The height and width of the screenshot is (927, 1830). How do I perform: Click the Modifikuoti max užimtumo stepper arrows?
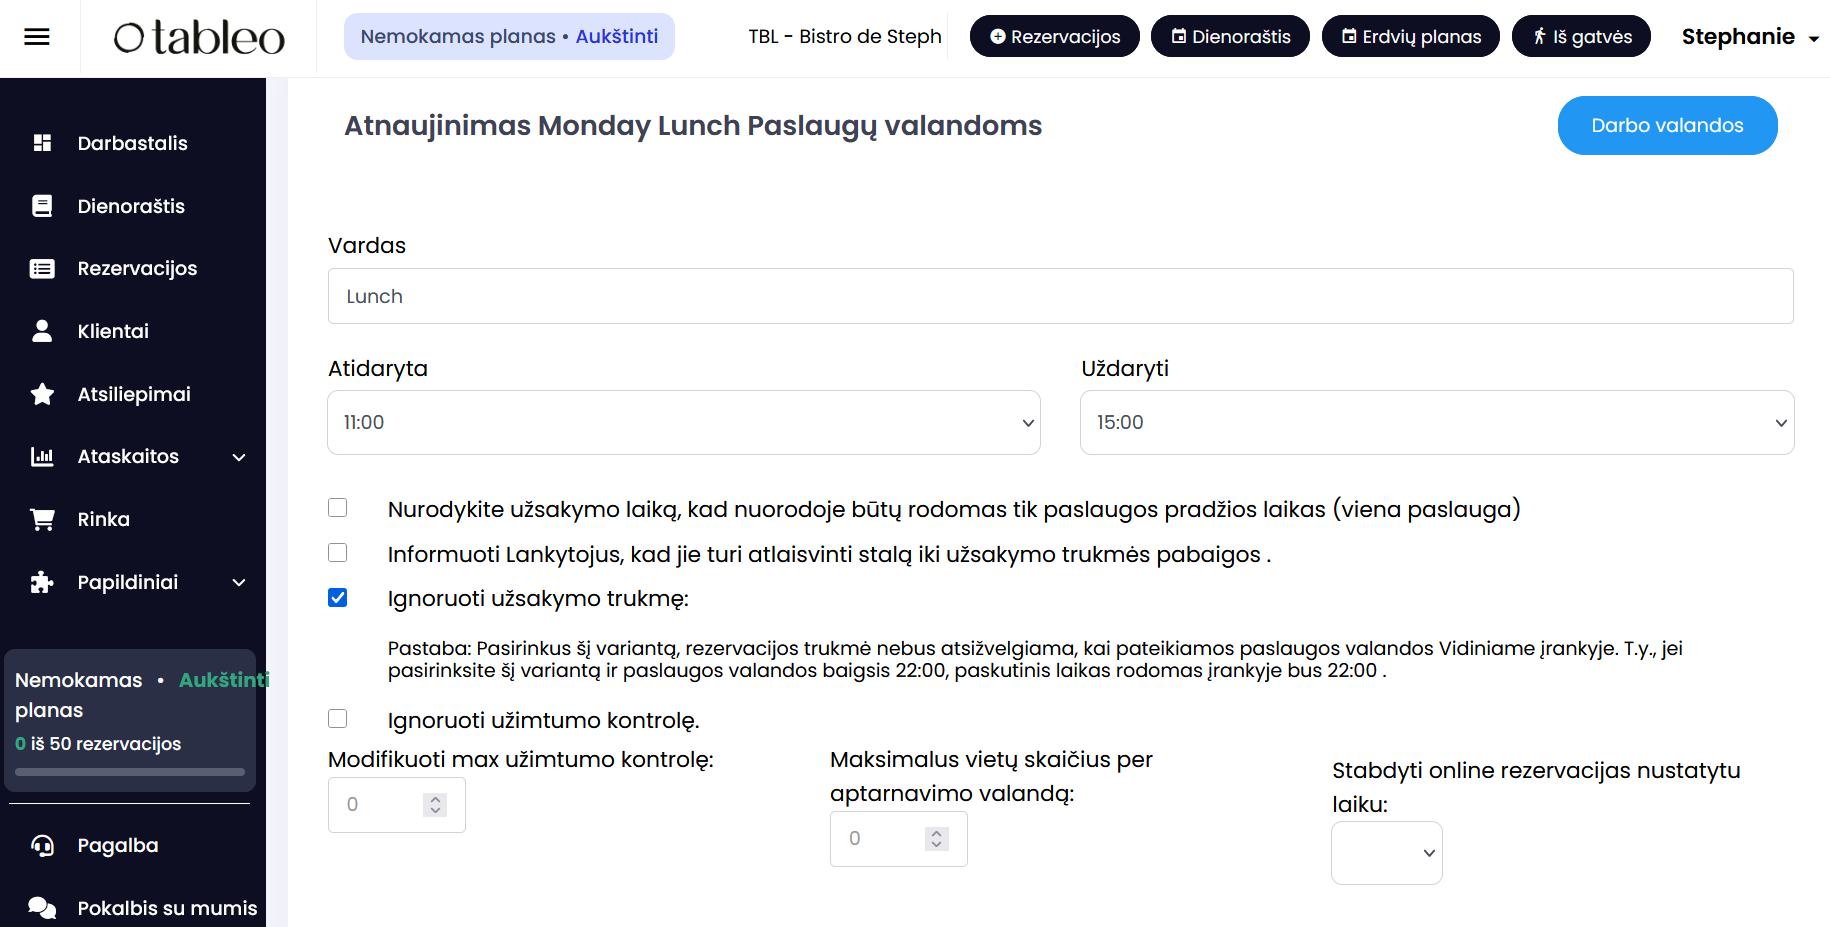click(x=435, y=805)
